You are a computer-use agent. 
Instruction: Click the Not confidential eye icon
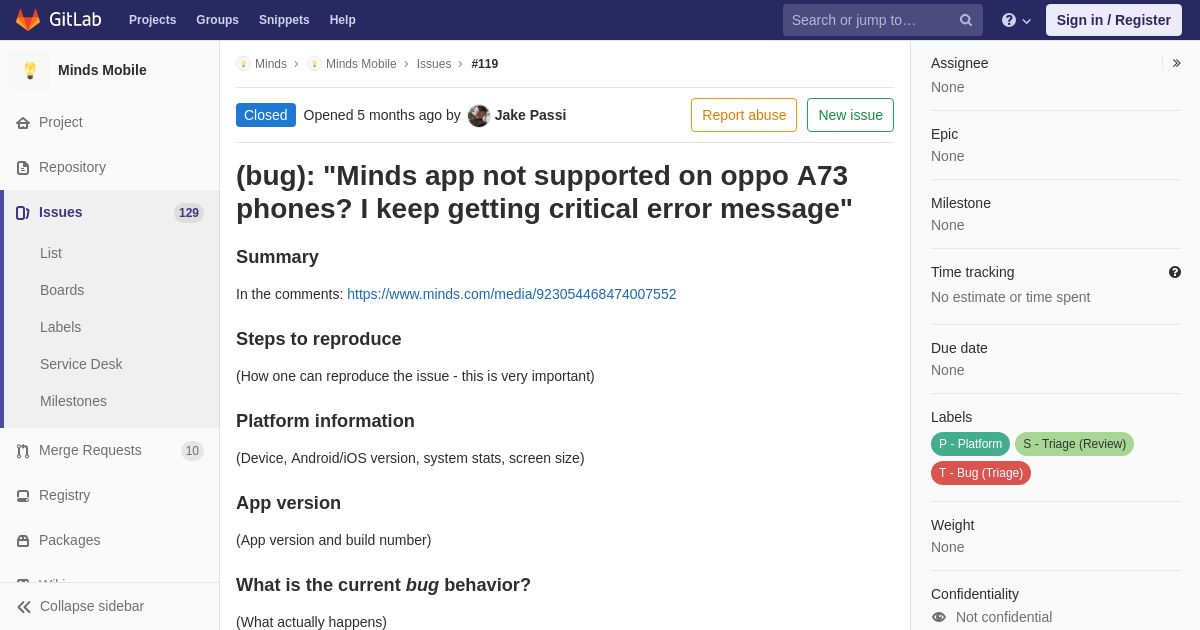point(939,617)
